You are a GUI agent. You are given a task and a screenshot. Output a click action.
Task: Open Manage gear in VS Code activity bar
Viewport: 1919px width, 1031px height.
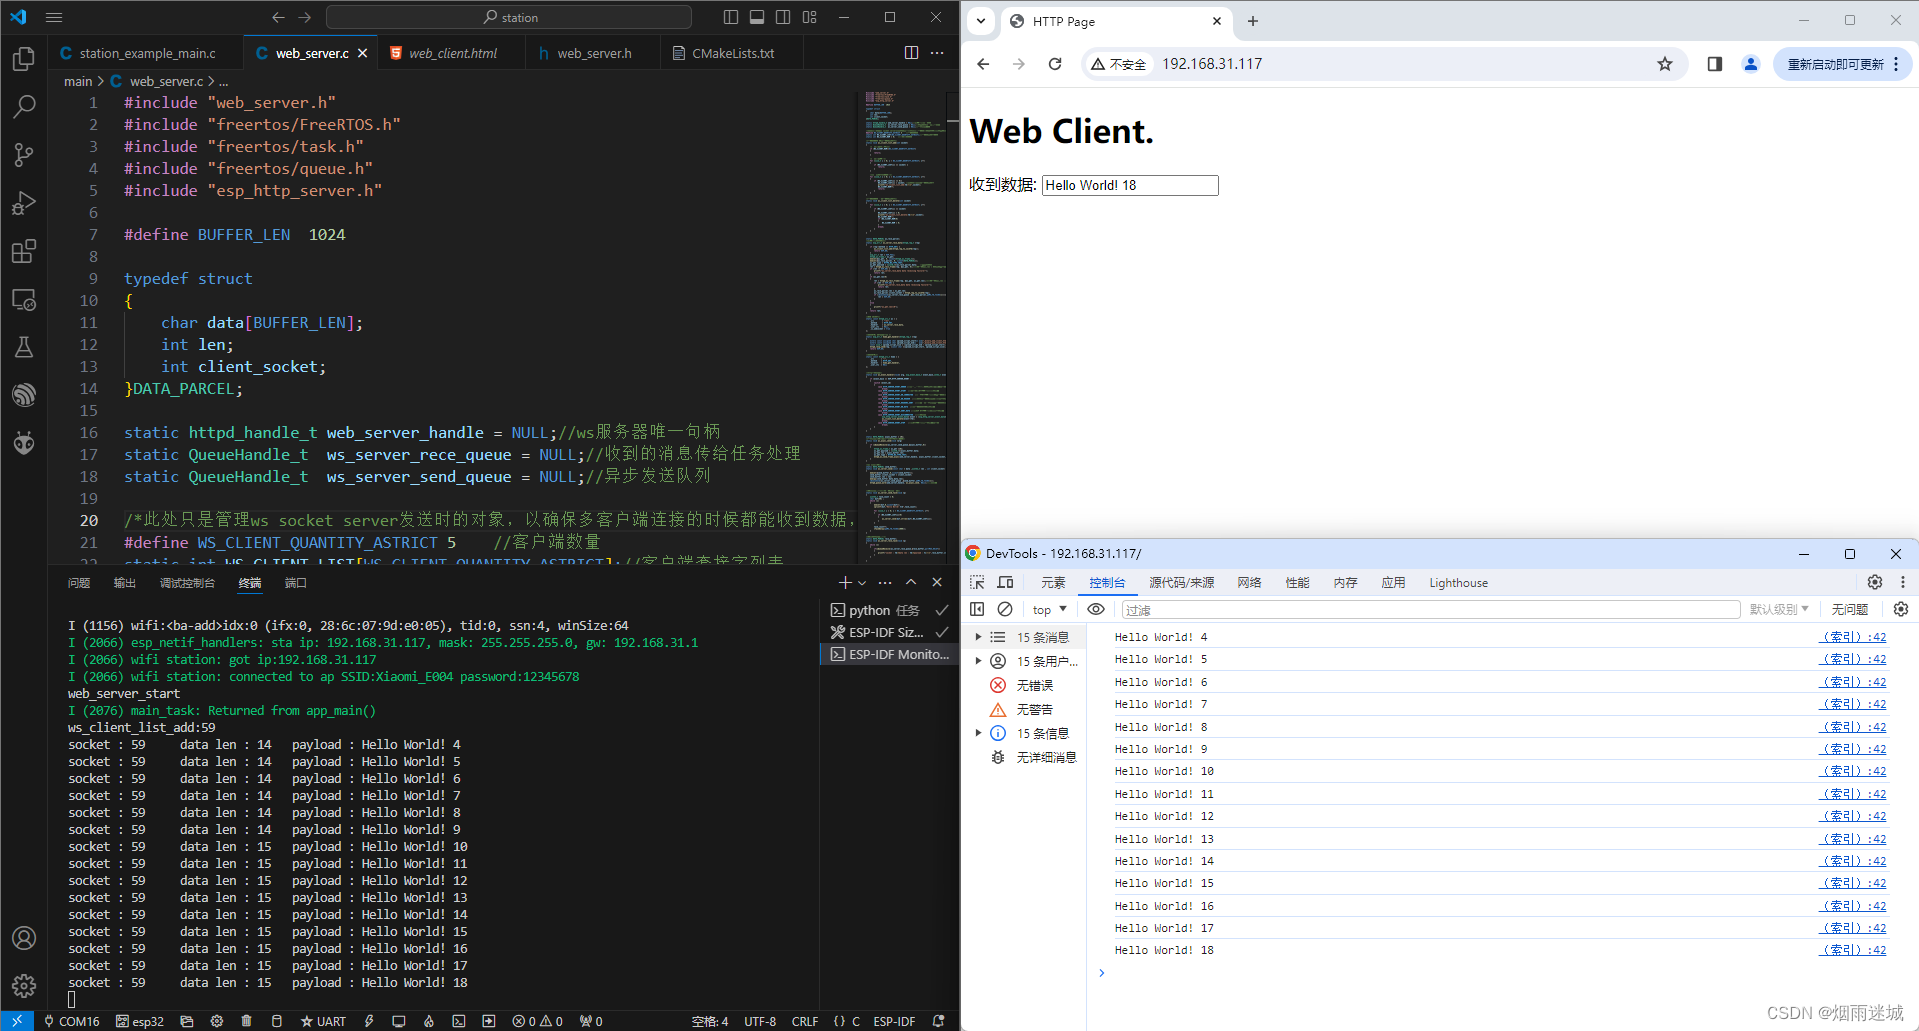[x=24, y=986]
